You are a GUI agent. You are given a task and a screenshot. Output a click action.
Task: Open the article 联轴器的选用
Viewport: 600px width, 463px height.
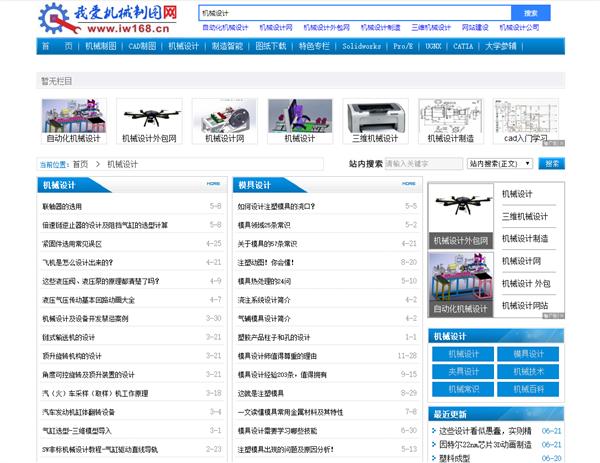point(62,206)
